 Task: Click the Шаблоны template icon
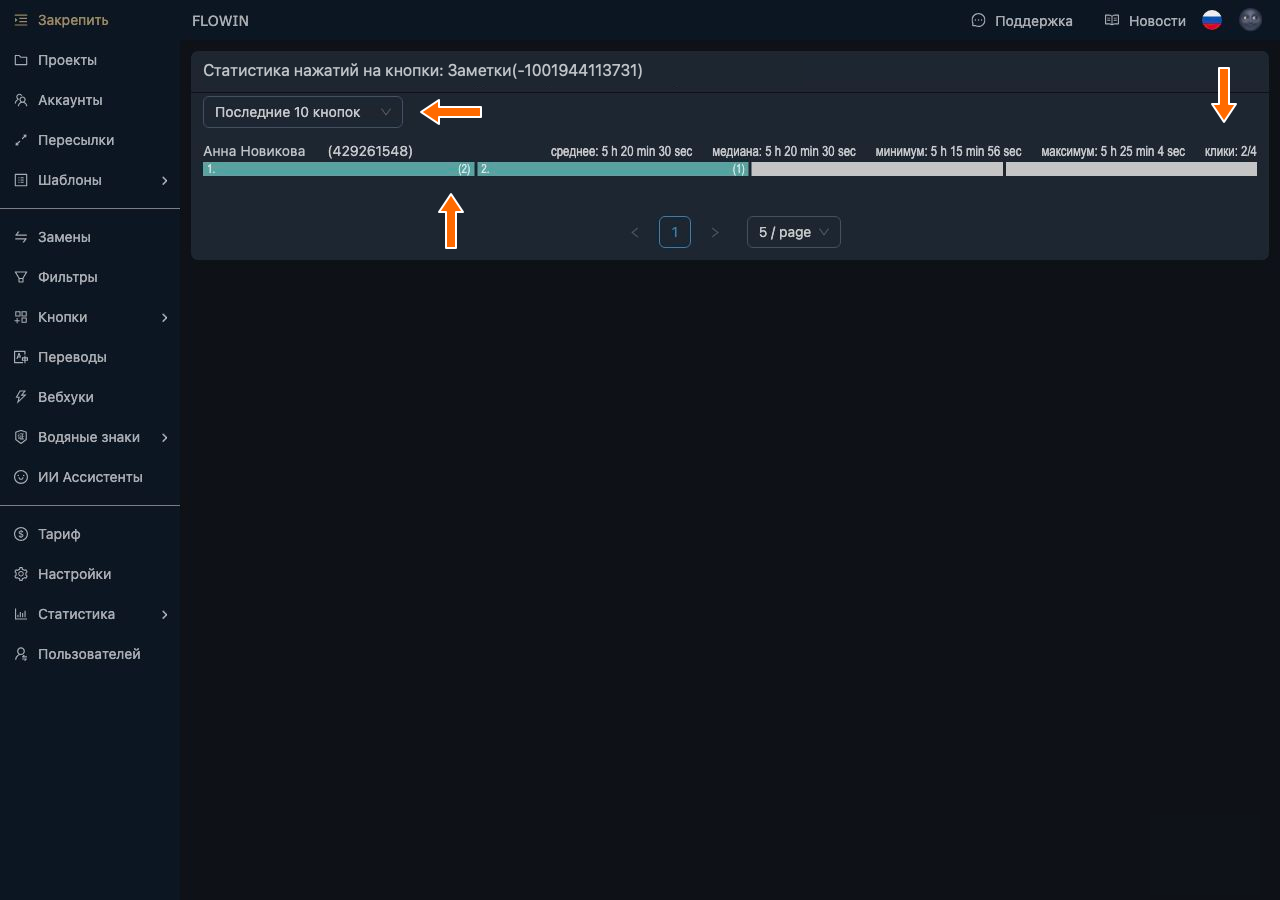pos(21,180)
